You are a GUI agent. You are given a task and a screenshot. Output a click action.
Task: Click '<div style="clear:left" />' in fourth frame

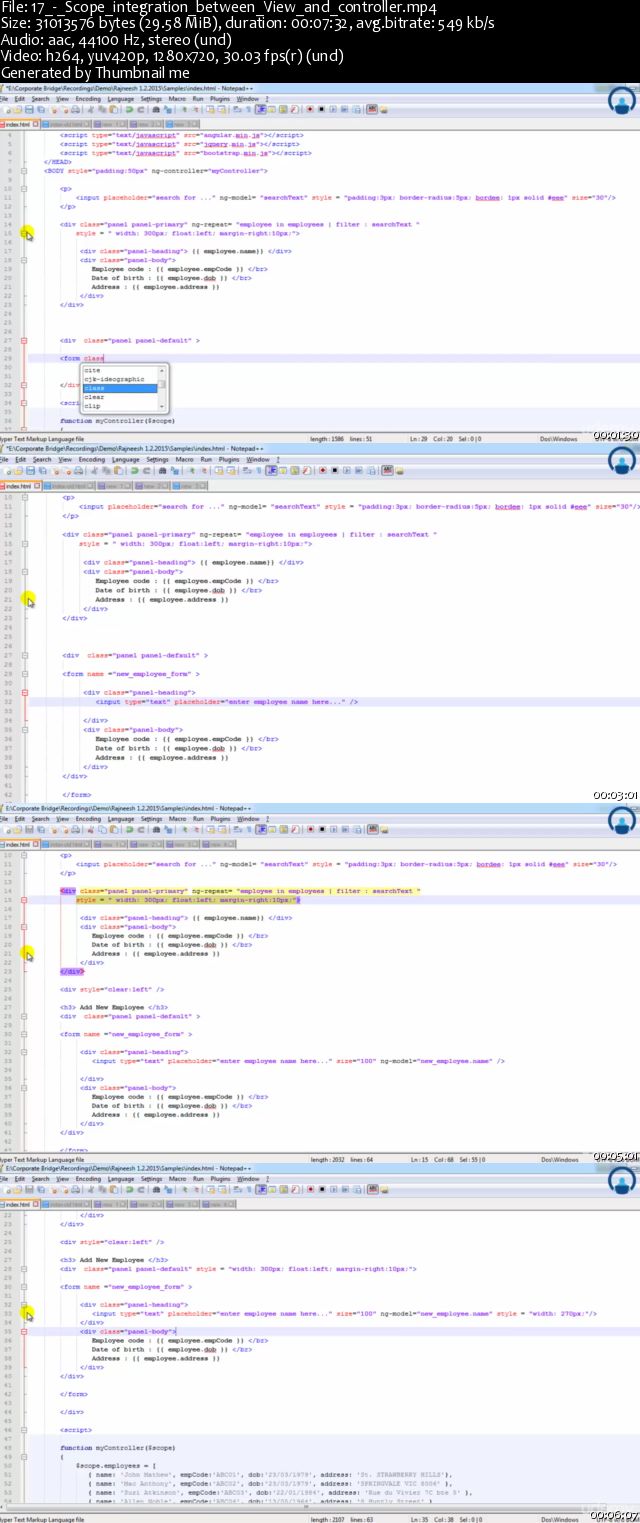coord(112,1241)
